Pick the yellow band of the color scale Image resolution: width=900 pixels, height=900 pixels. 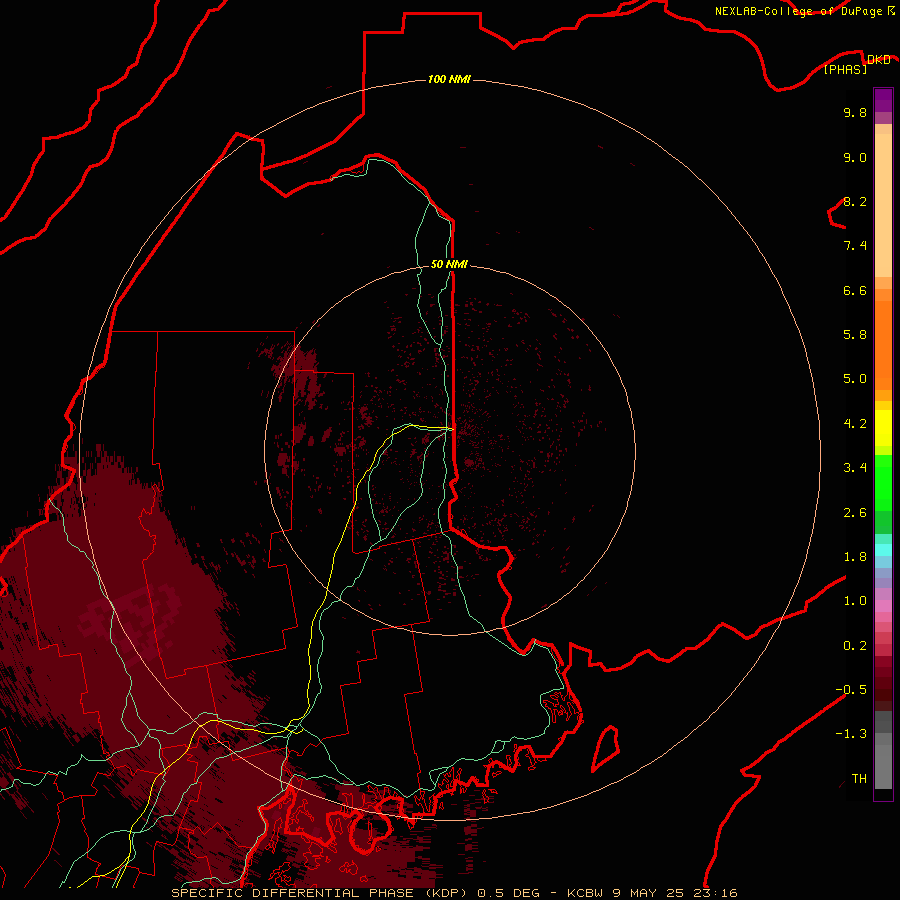pyautogui.click(x=883, y=428)
